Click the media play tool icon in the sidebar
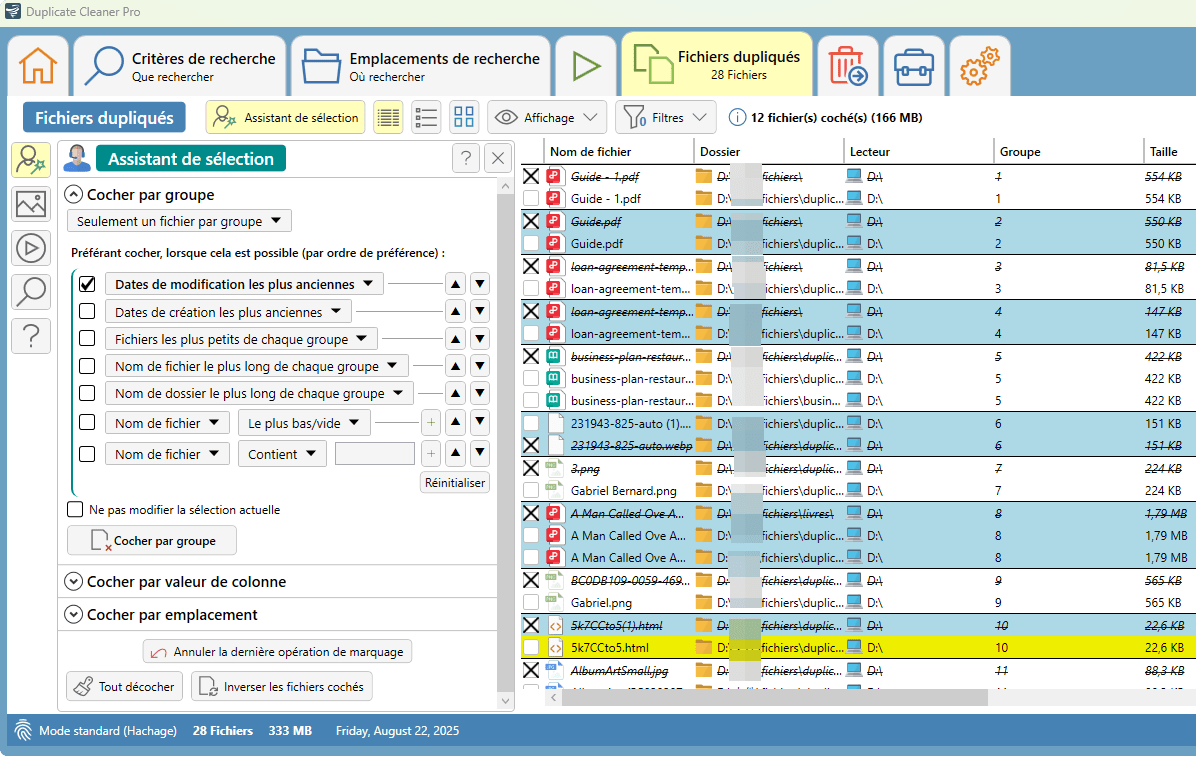The image size is (1196, 758). (x=30, y=247)
